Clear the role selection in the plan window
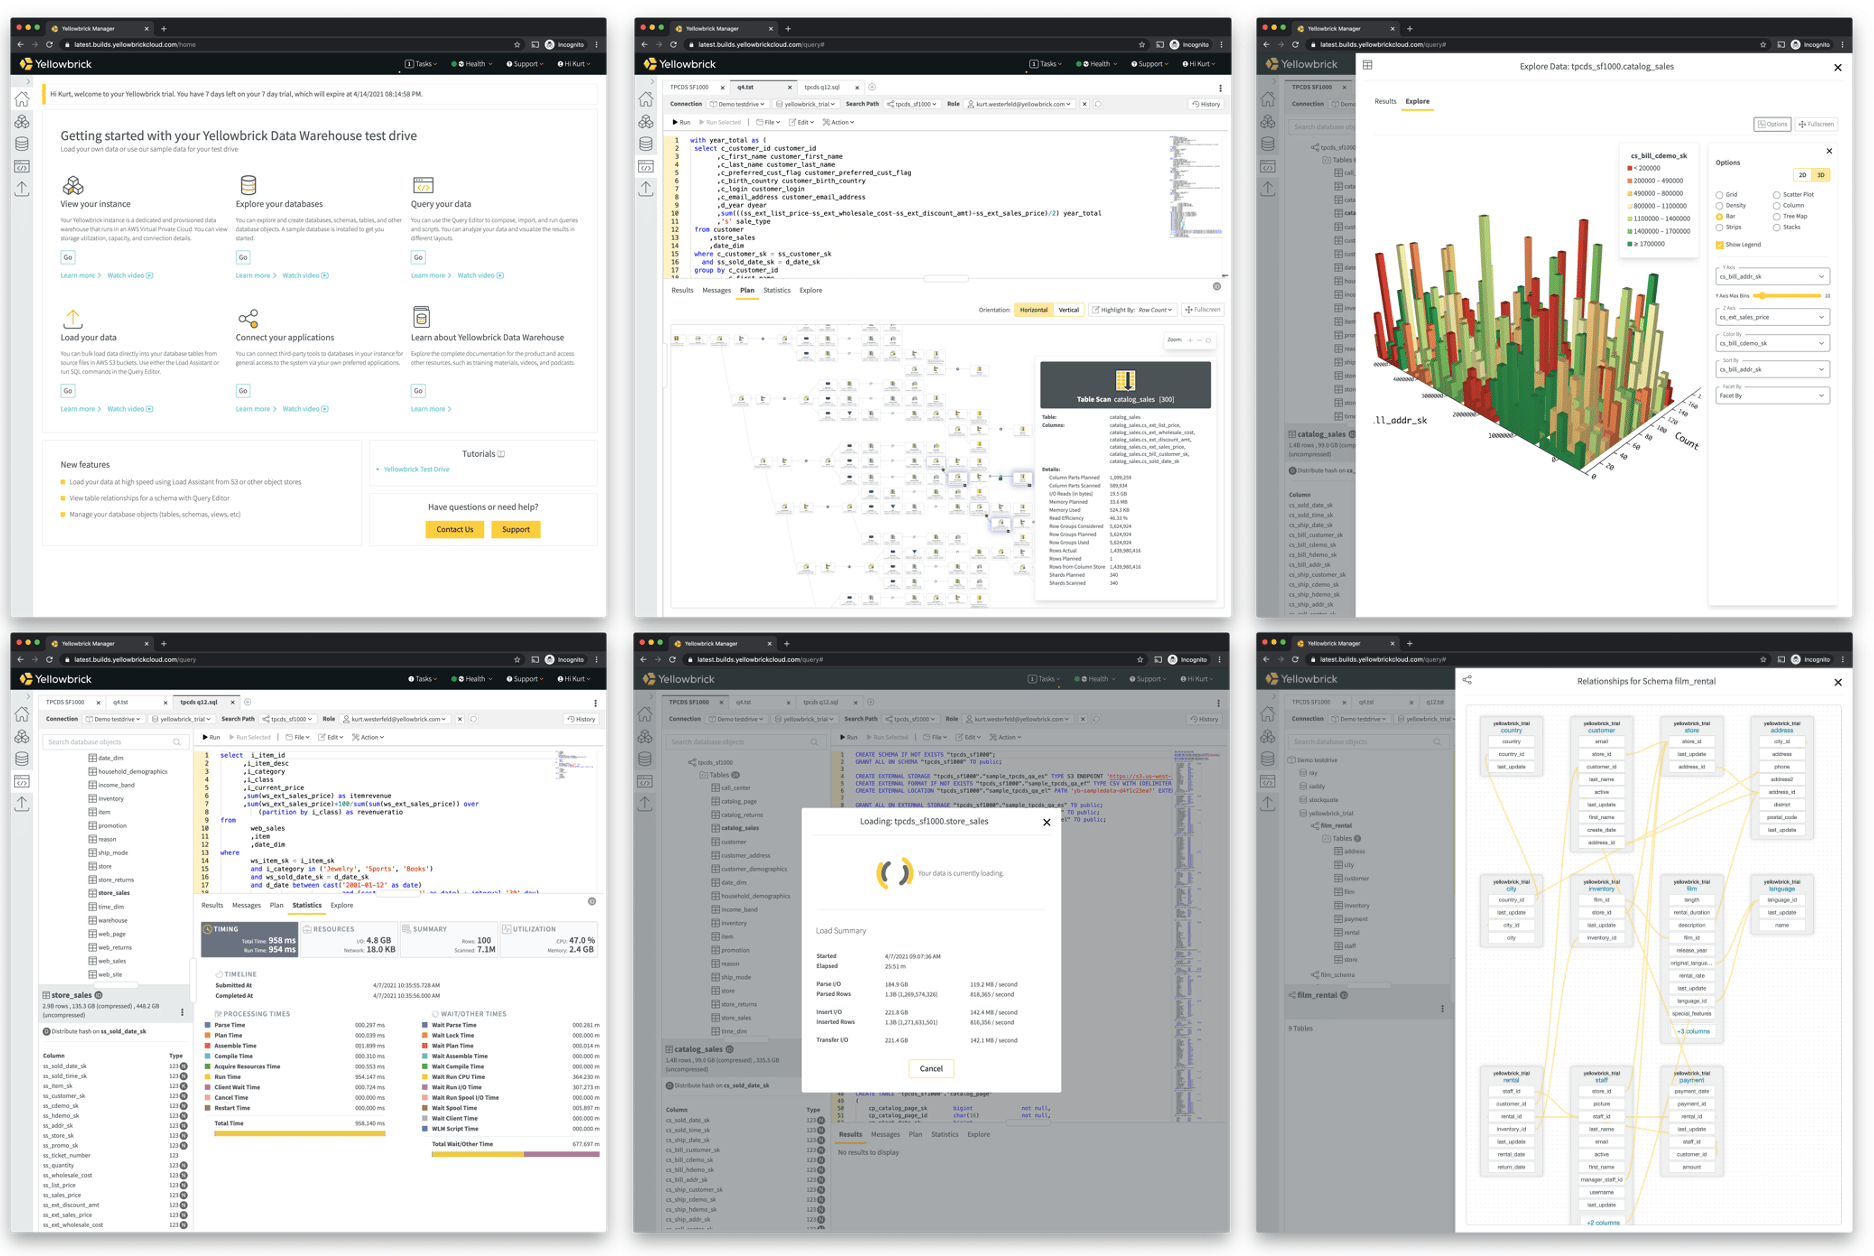This screenshot has width=1874, height=1256. coord(1084,104)
